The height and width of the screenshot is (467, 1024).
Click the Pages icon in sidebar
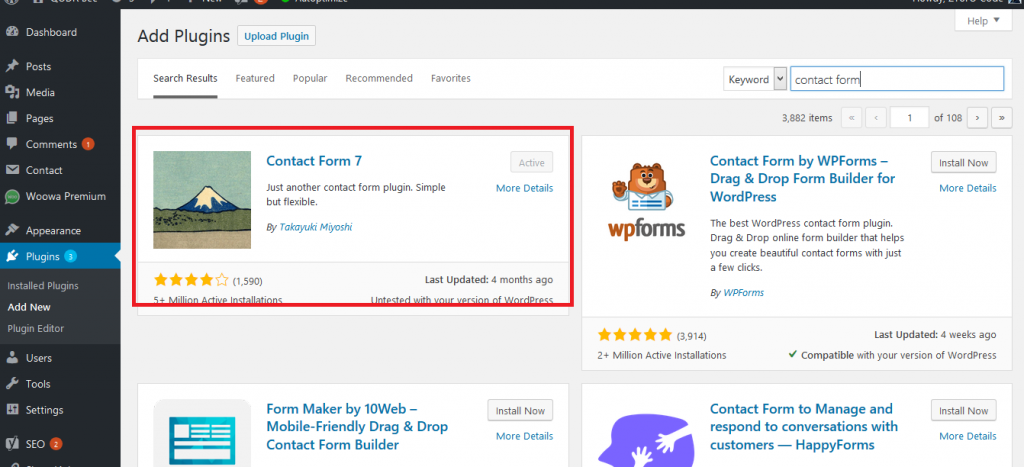(12, 118)
